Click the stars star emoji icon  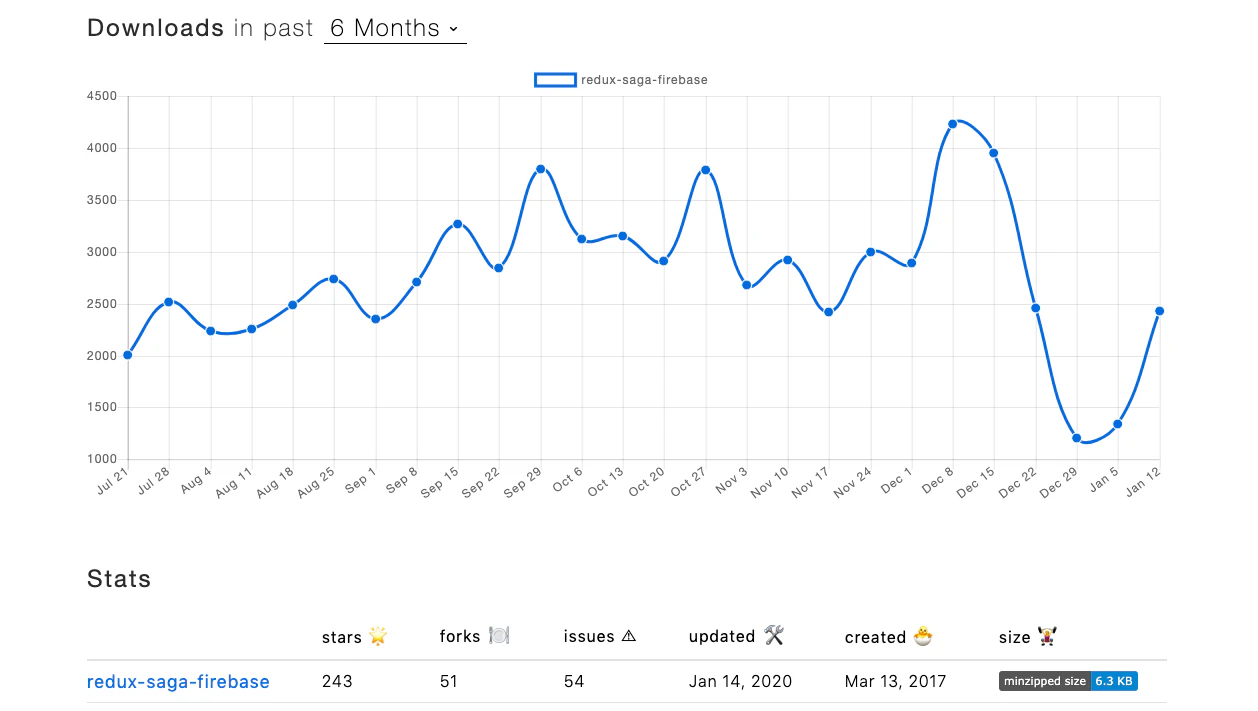pos(378,636)
